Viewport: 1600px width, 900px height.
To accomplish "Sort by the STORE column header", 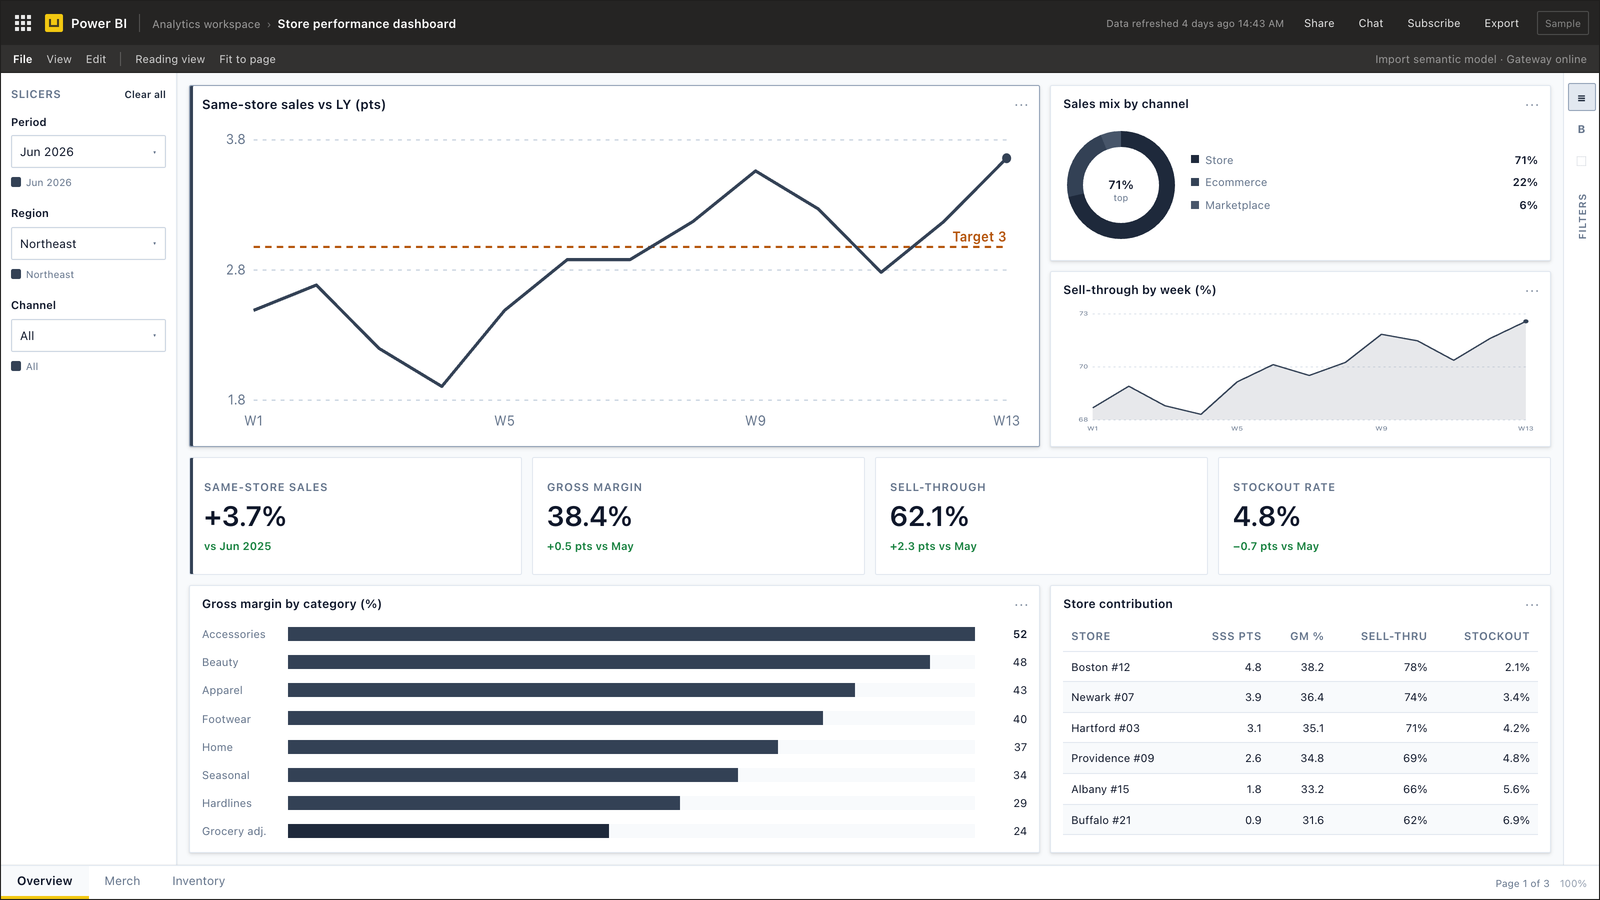I will pyautogui.click(x=1091, y=636).
